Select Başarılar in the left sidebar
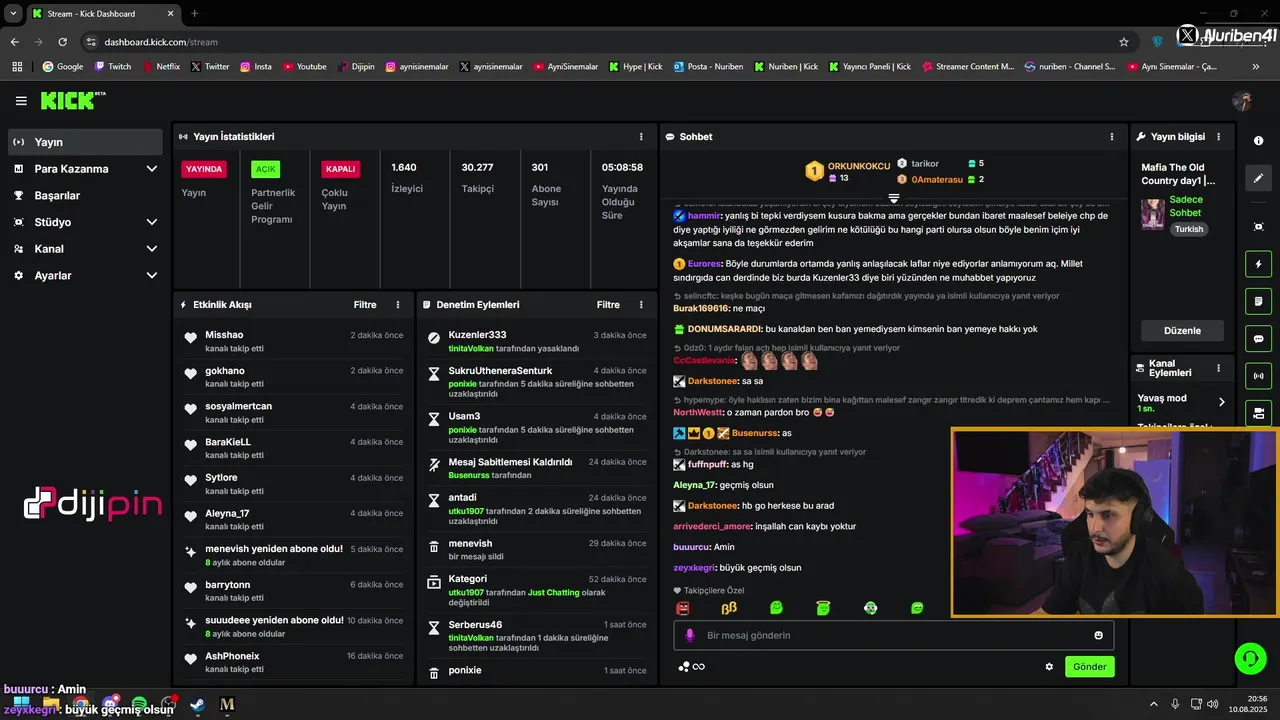Screen dimensions: 1280x720 click(x=85, y=196)
